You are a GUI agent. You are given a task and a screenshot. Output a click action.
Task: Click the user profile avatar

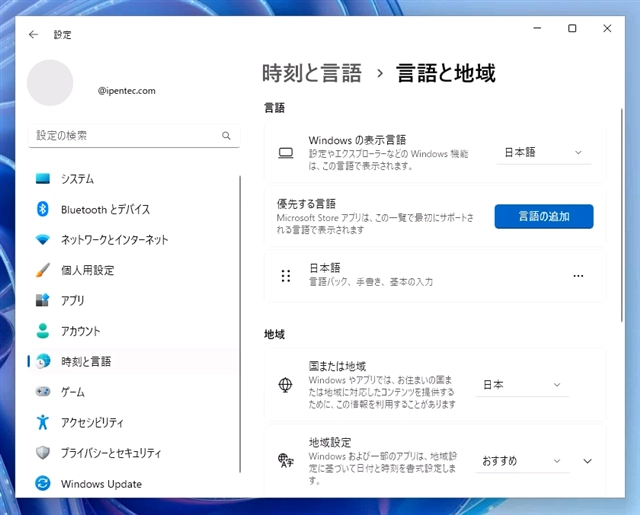tap(50, 83)
